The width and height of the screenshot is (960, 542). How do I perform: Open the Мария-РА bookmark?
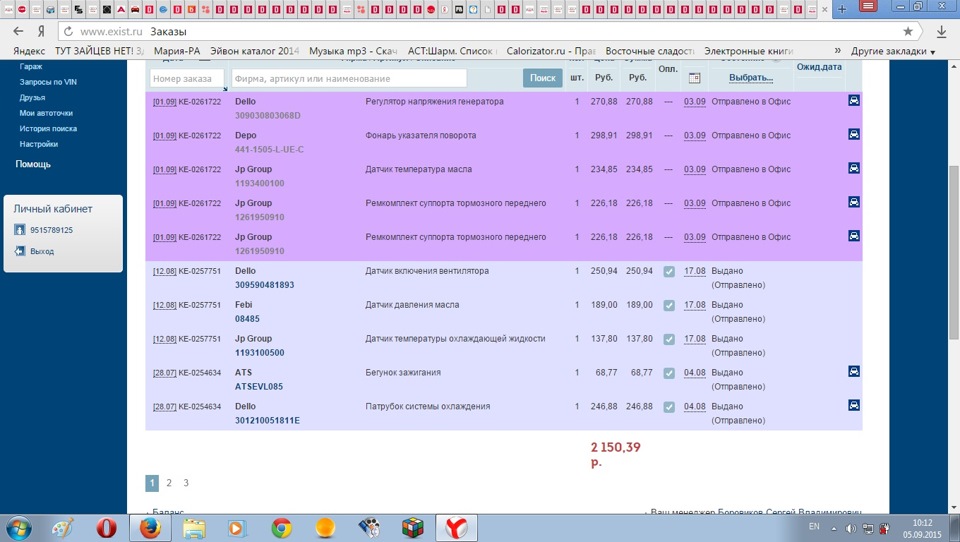[177, 51]
